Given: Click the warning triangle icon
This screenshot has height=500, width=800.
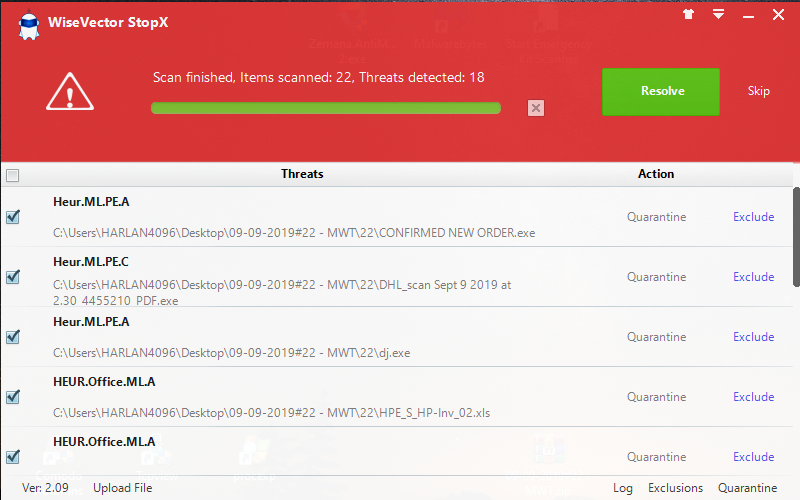Looking at the screenshot, I should click(x=70, y=92).
